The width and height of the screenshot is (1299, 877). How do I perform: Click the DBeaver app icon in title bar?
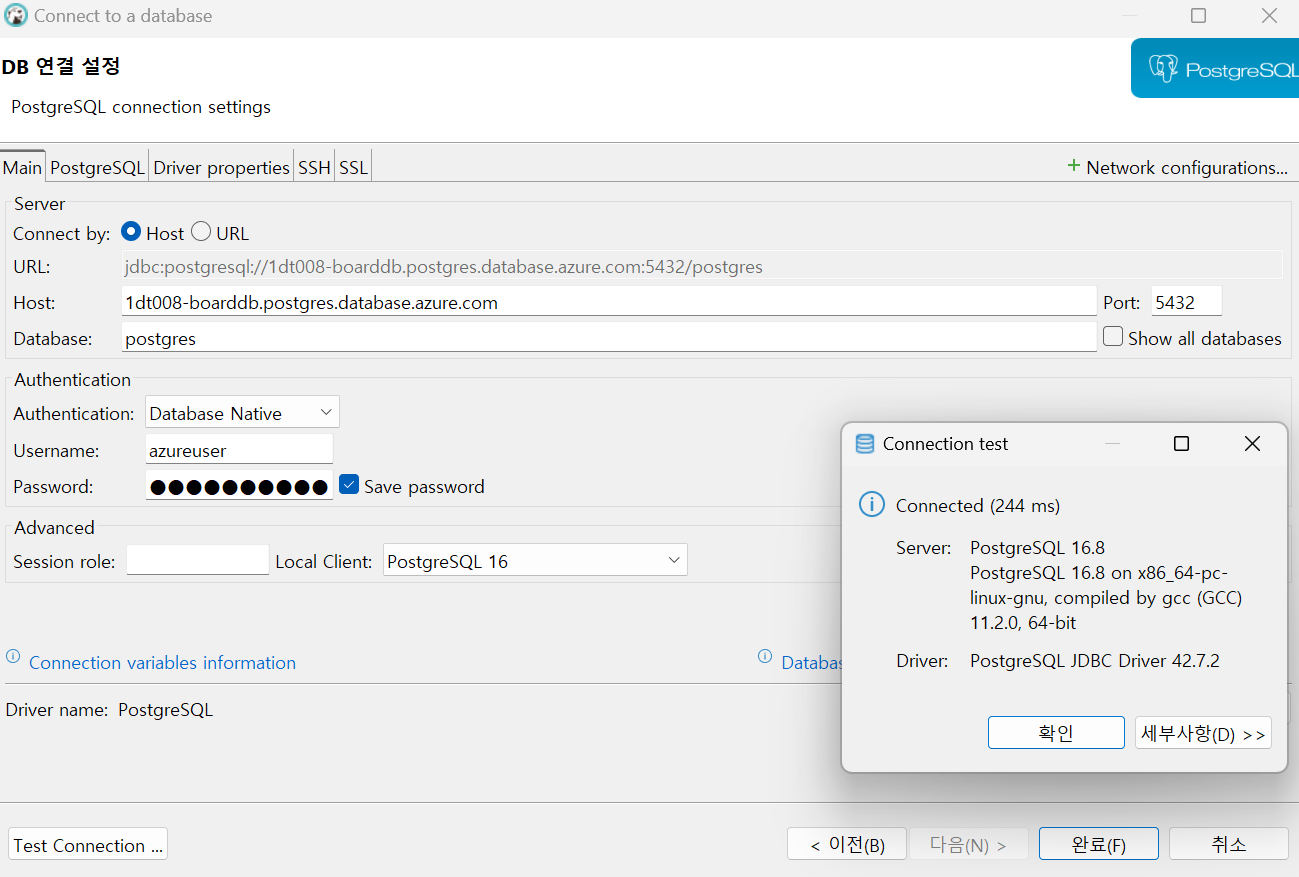click(x=15, y=15)
